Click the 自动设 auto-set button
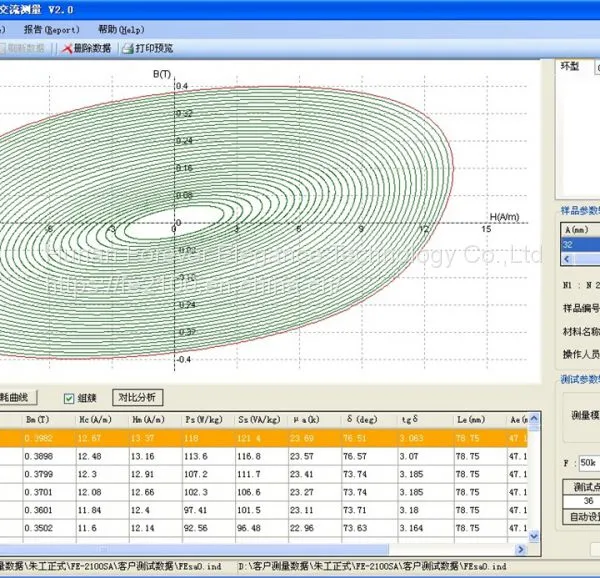The image size is (600, 578). (x=582, y=517)
